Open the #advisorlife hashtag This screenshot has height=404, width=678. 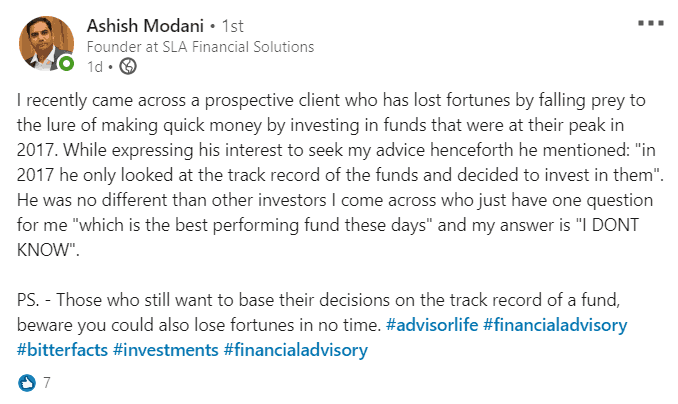coord(432,325)
